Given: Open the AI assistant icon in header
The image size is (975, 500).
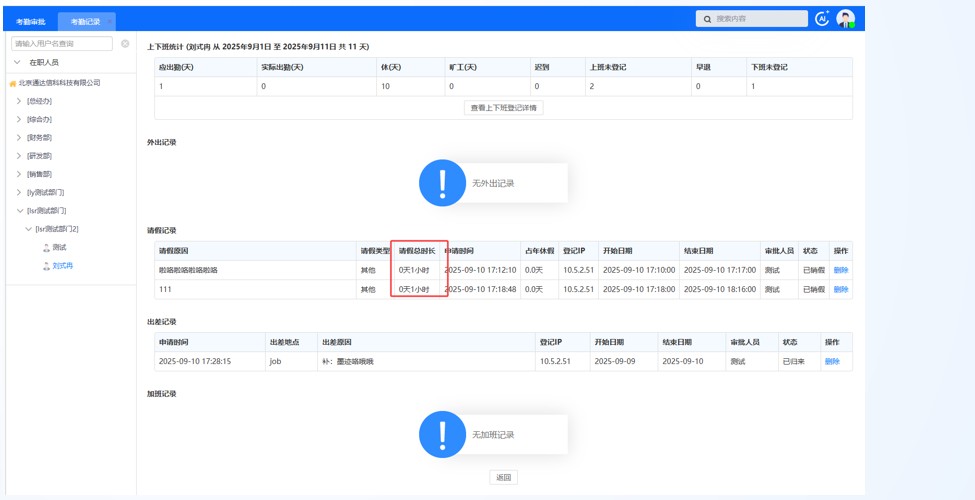Looking at the screenshot, I should (822, 19).
